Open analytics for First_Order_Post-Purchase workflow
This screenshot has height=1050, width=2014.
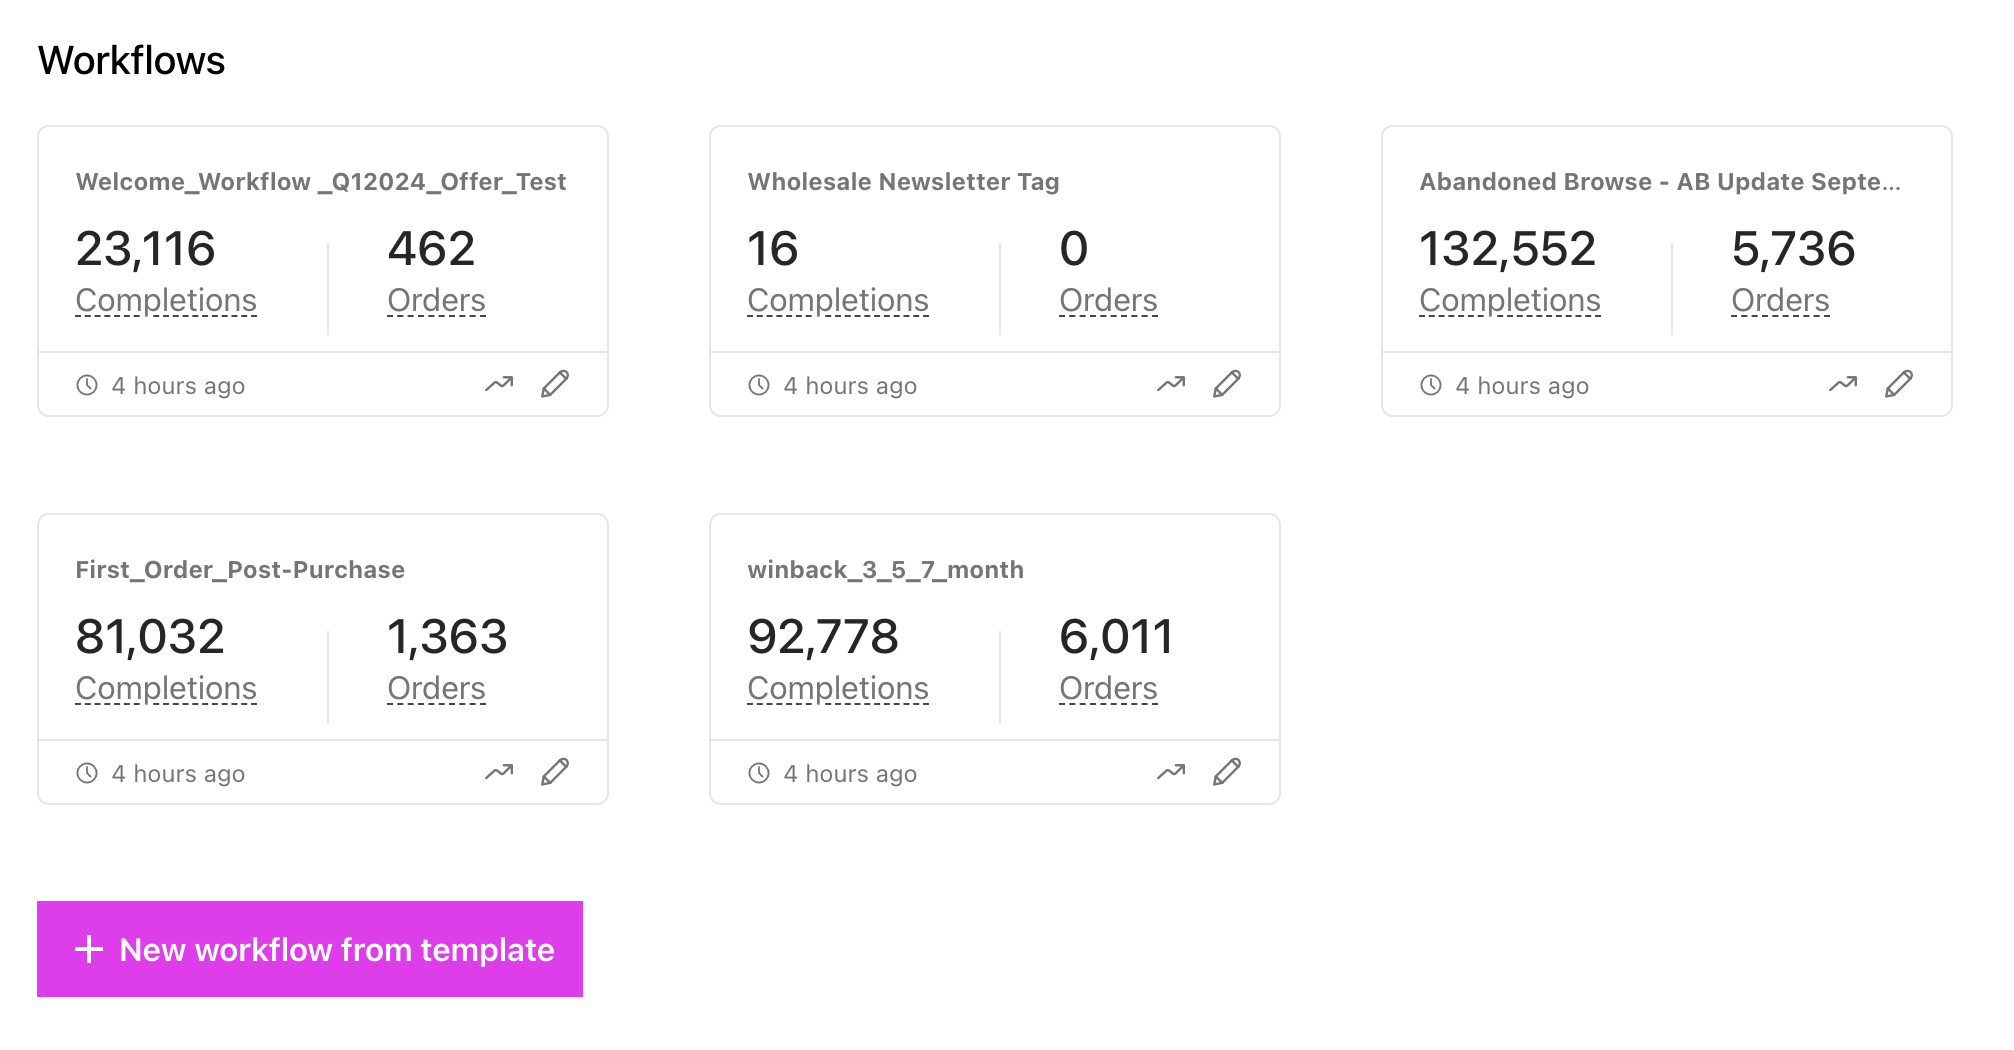pyautogui.click(x=498, y=771)
